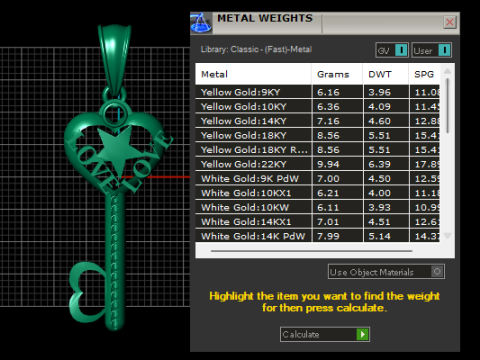
Task: Click the 6.39 DWT value
Action: pyautogui.click(x=379, y=164)
